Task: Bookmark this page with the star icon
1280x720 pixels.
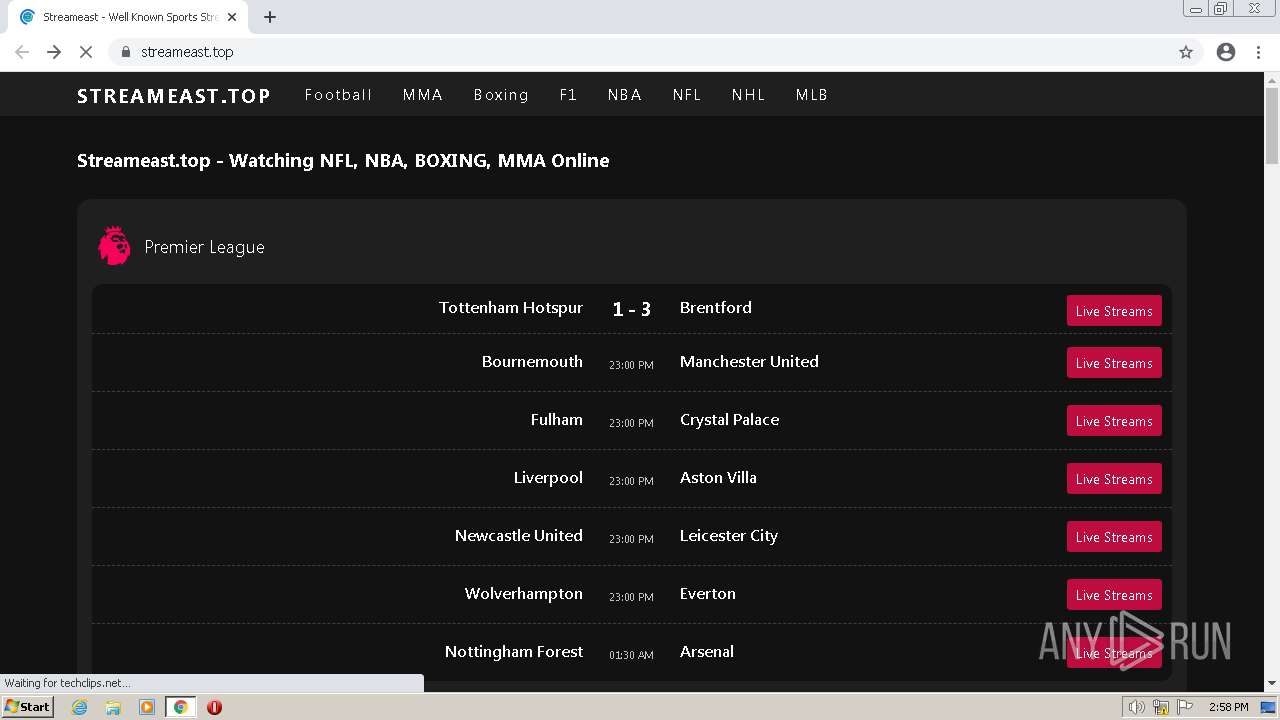Action: (1186, 52)
